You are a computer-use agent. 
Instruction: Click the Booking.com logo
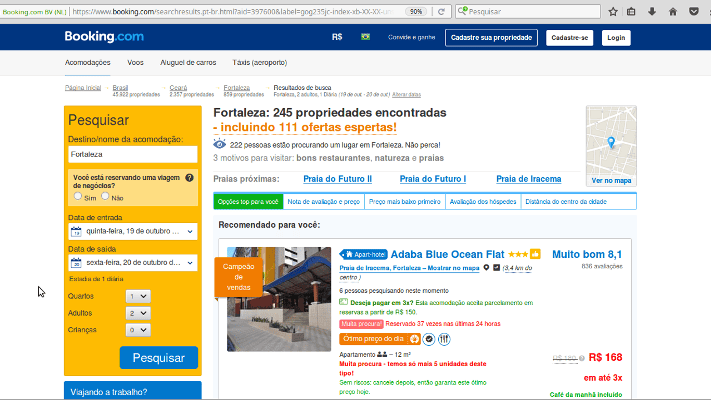point(104,37)
